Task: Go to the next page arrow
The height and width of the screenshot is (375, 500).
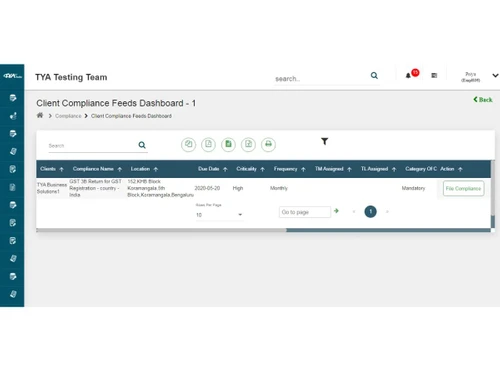Action: pos(387,211)
